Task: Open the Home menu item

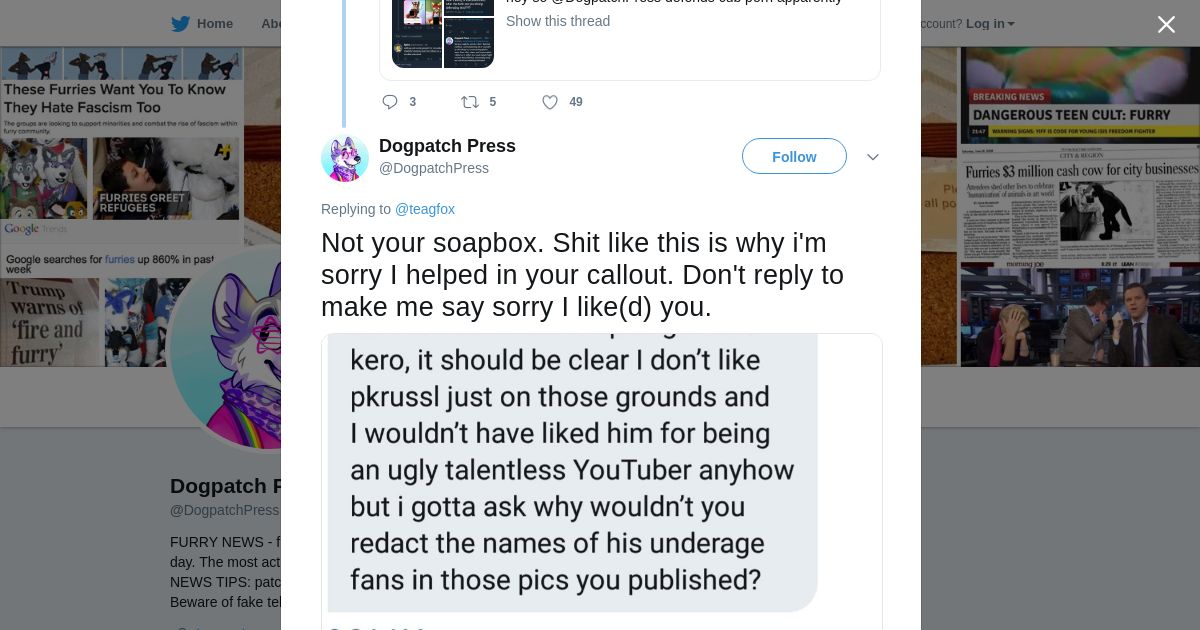Action: point(214,24)
